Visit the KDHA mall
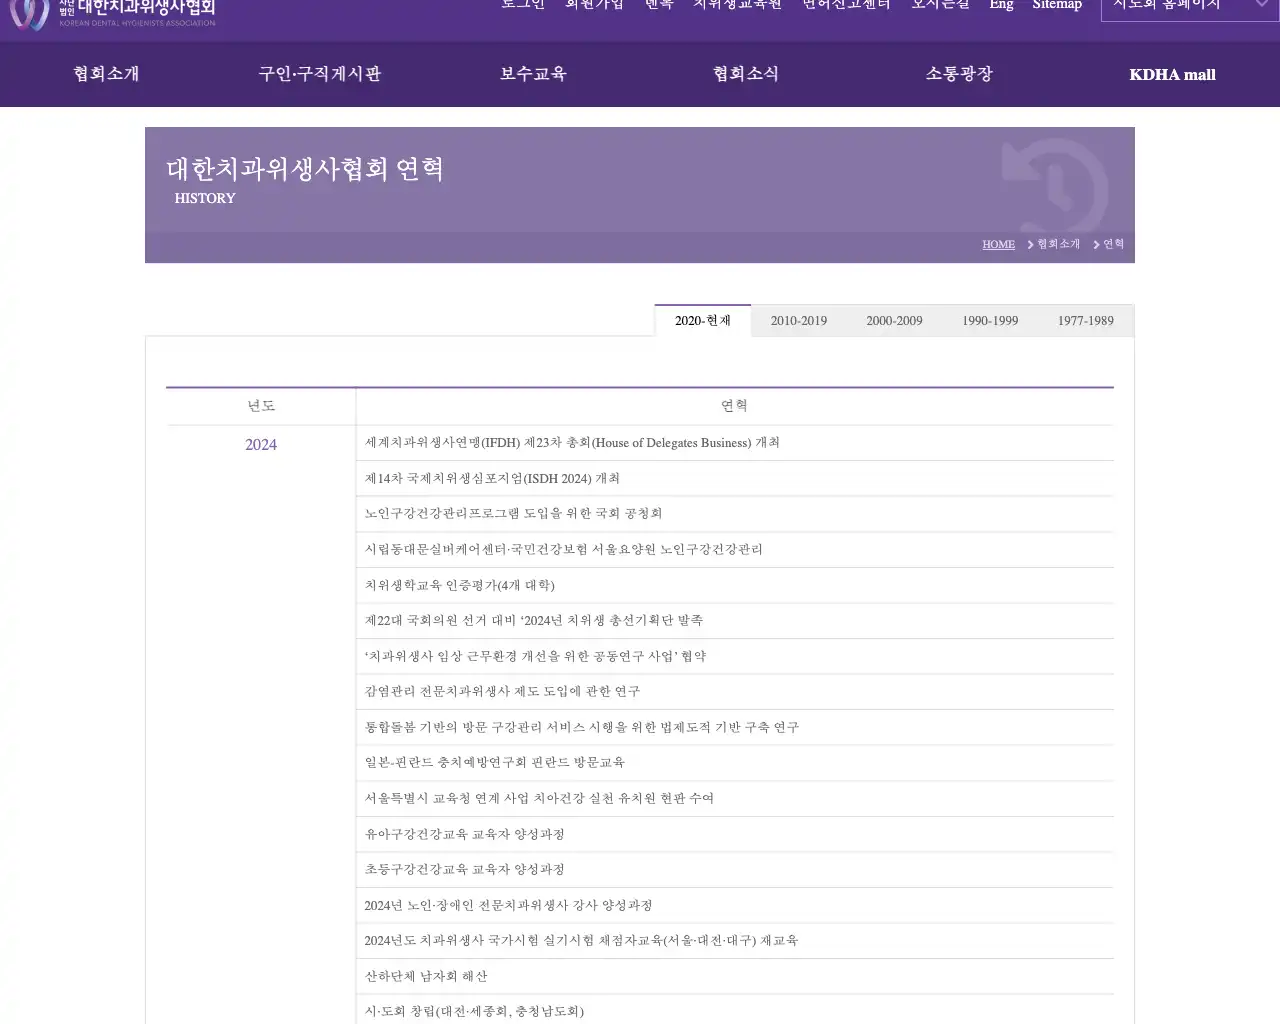Image resolution: width=1280 pixels, height=1024 pixels. point(1172,74)
